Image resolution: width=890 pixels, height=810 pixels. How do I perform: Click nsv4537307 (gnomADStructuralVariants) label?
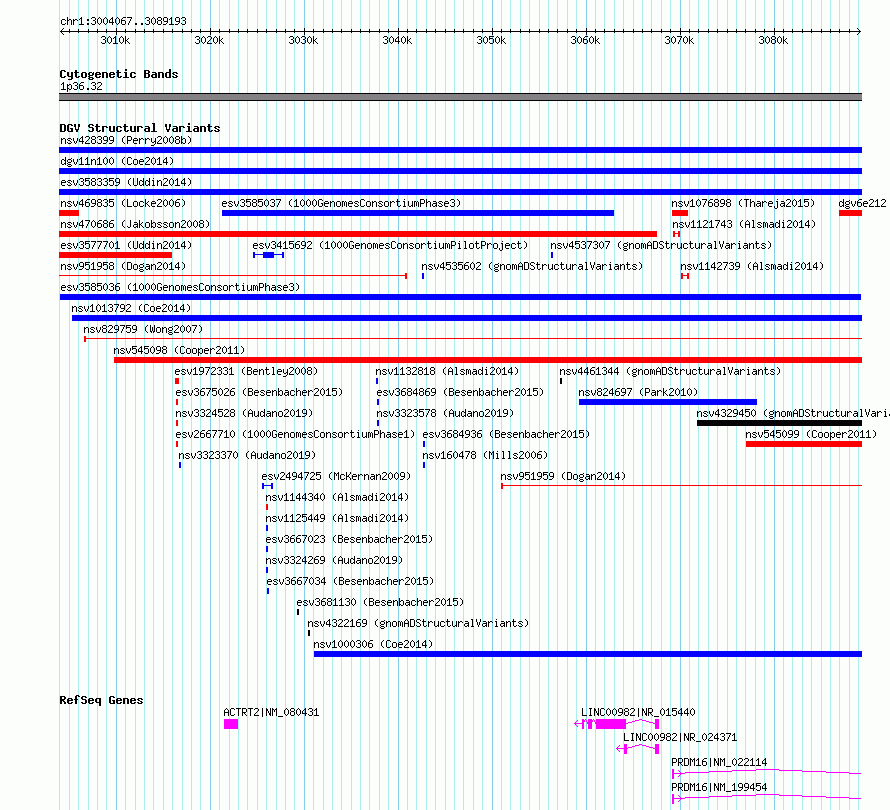point(661,245)
